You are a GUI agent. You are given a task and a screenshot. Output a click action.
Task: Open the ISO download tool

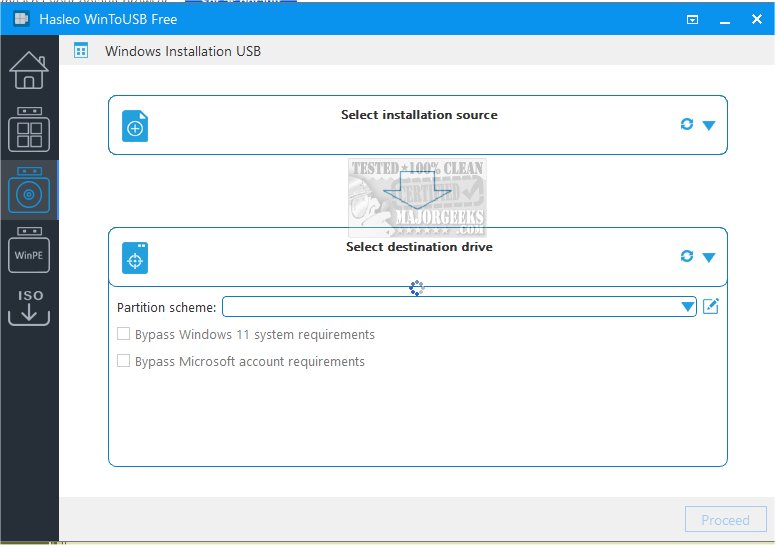point(29,307)
